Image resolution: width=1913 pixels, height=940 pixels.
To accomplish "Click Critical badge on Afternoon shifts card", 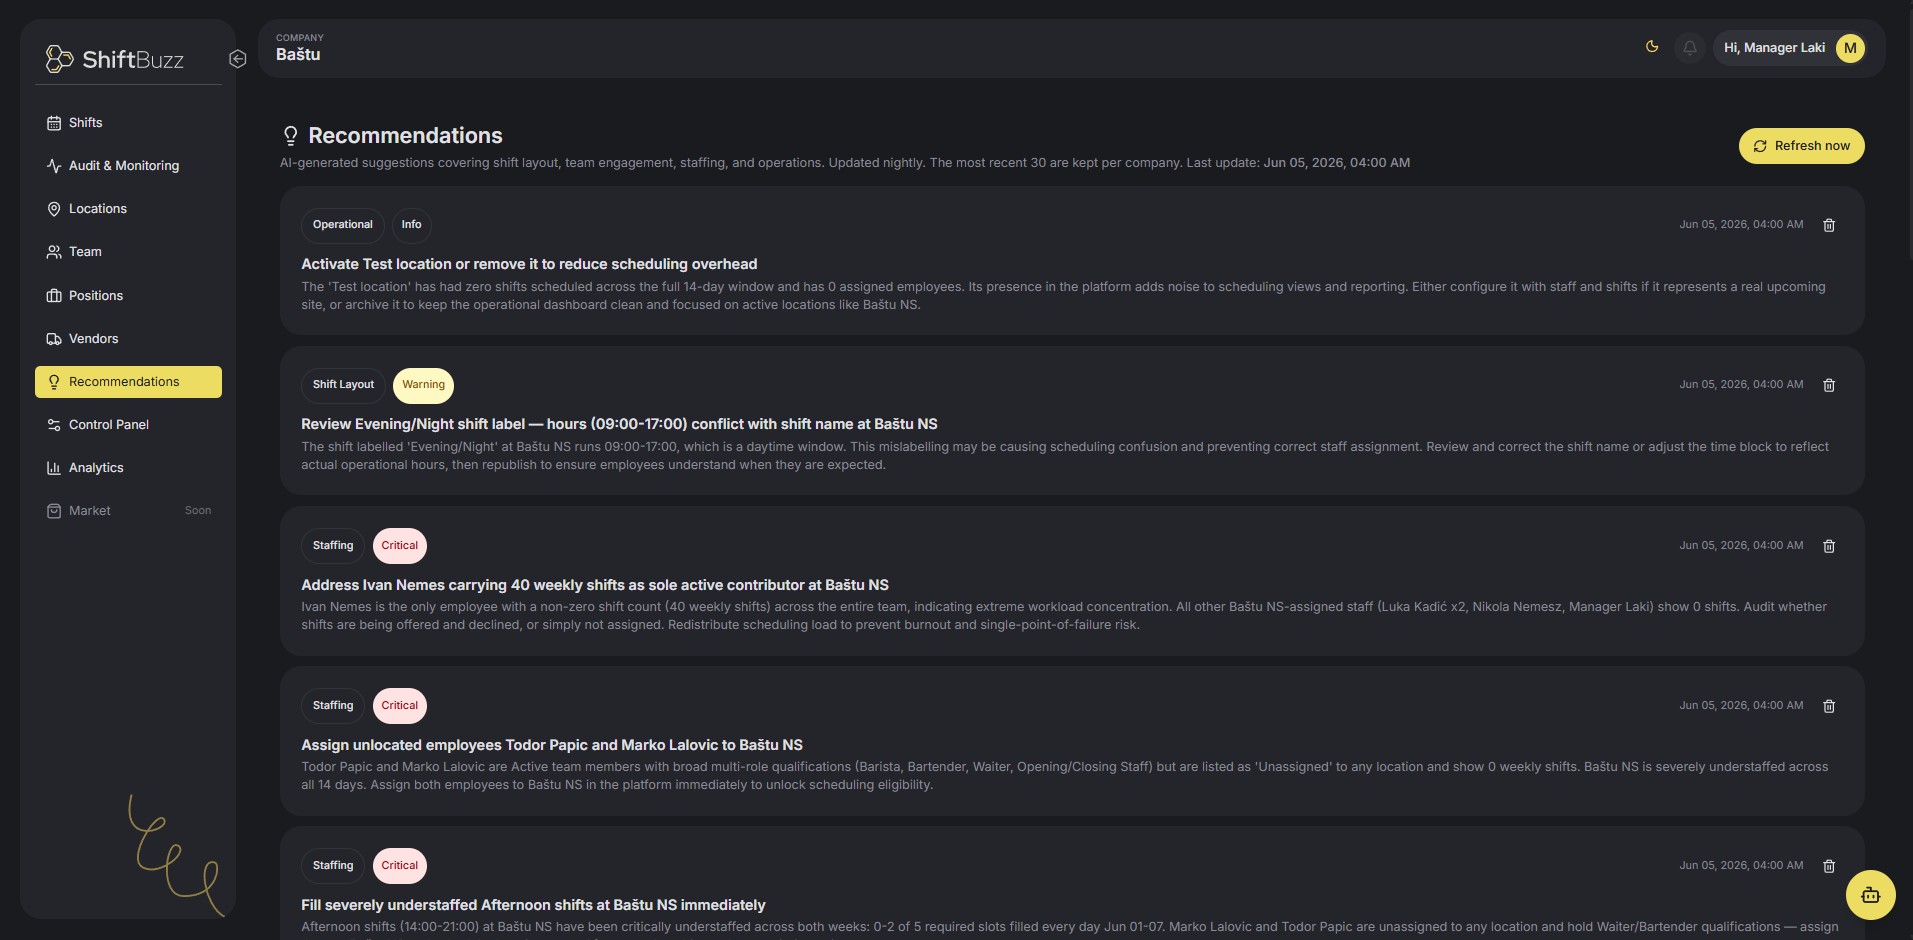I will pyautogui.click(x=400, y=866).
